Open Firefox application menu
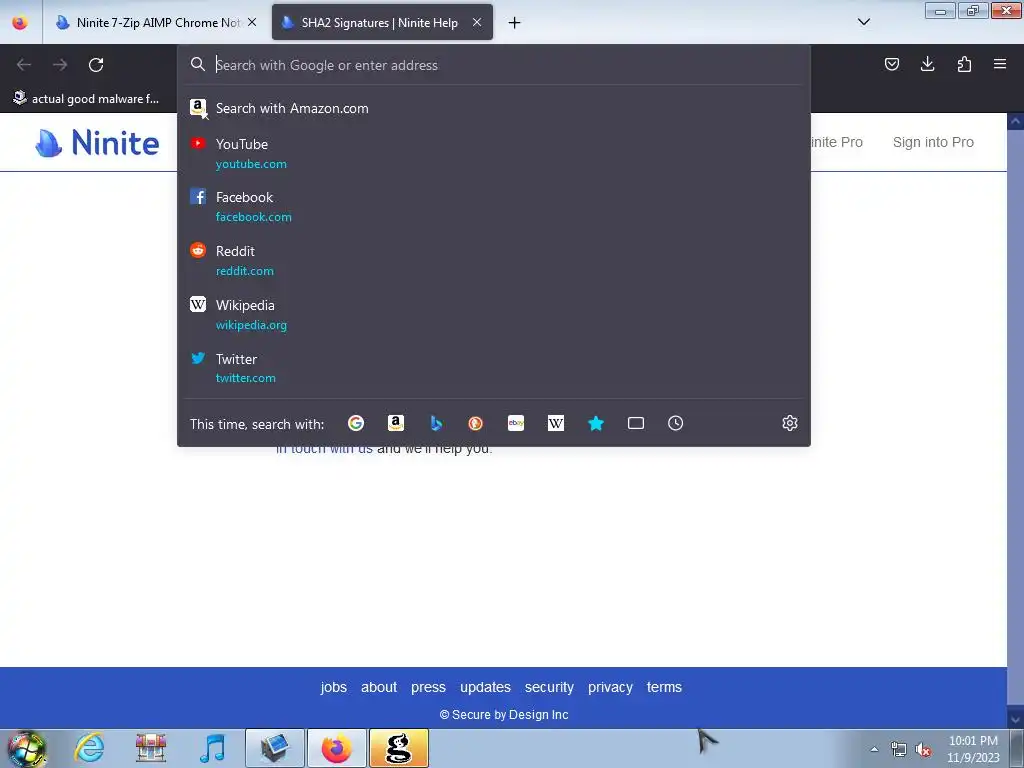Viewport: 1024px width, 768px height. point(1000,64)
